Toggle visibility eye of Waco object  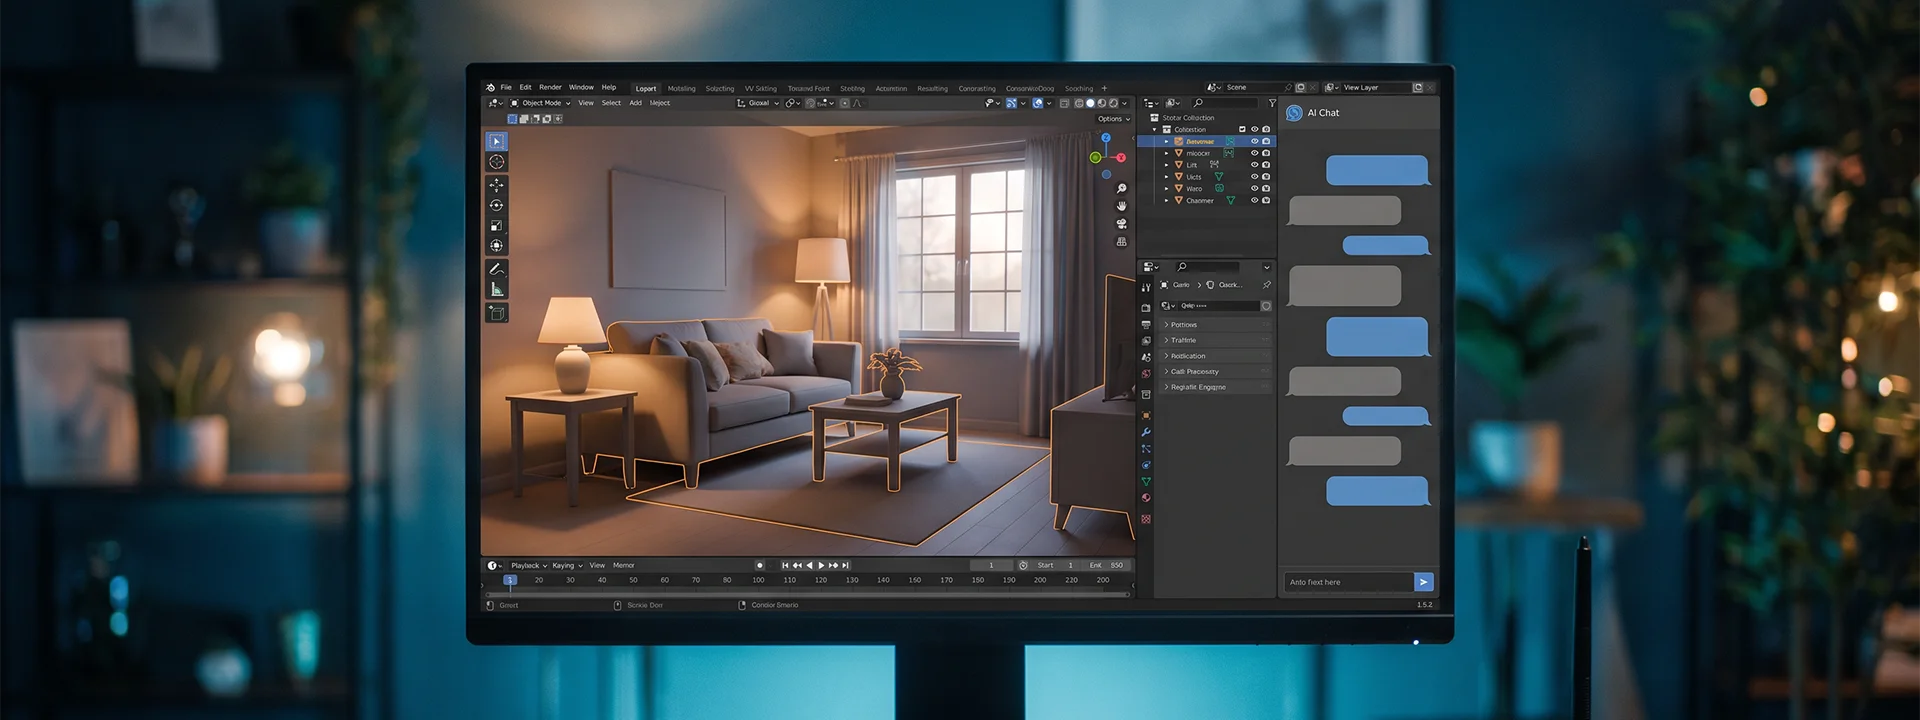tap(1254, 189)
